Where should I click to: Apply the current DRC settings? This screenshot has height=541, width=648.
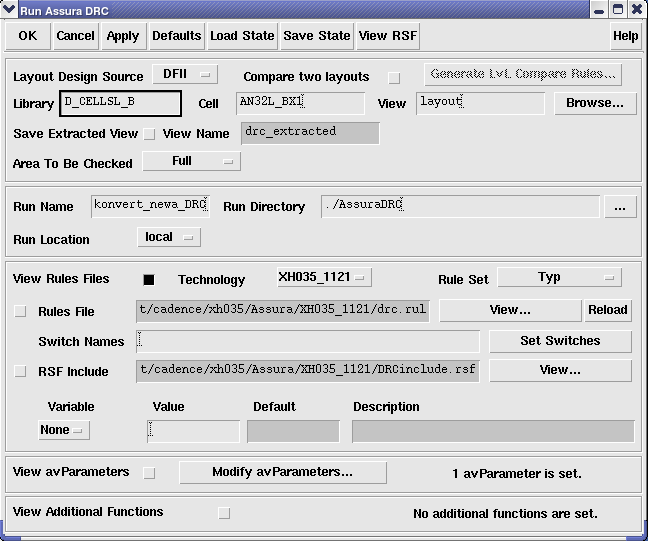[x=123, y=36]
